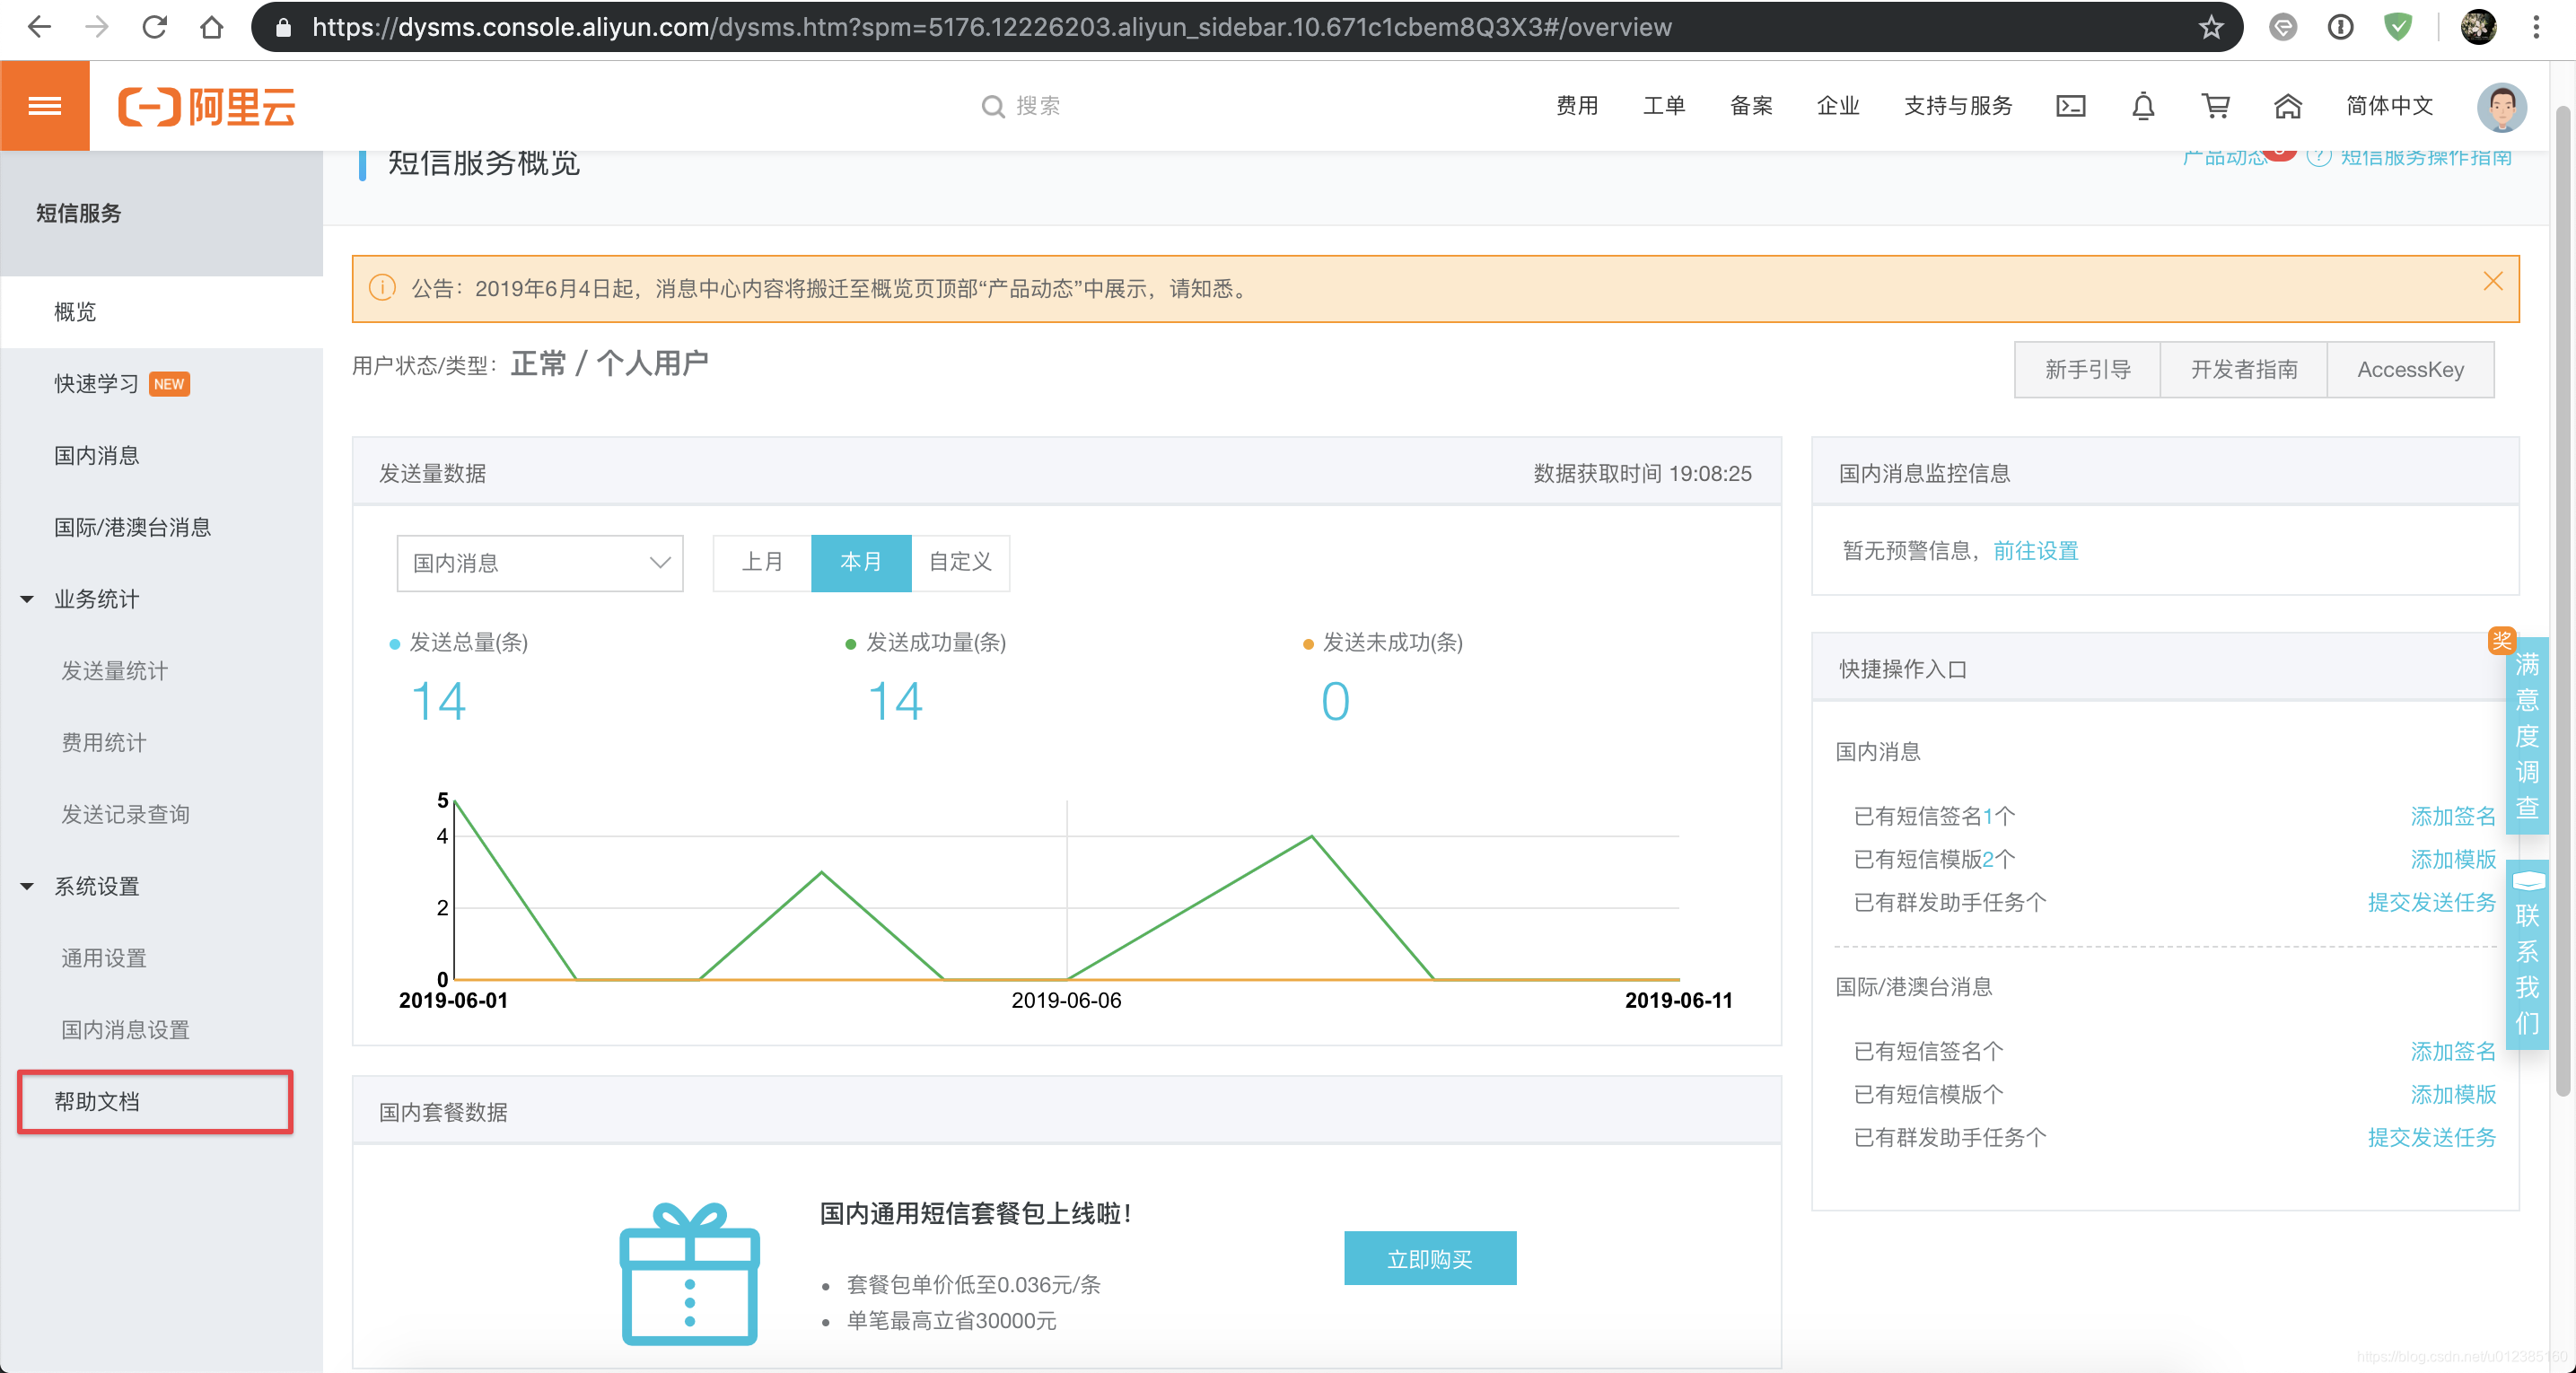Click the 搜索 search field
Viewport: 2576px width, 1373px height.
coord(1038,106)
